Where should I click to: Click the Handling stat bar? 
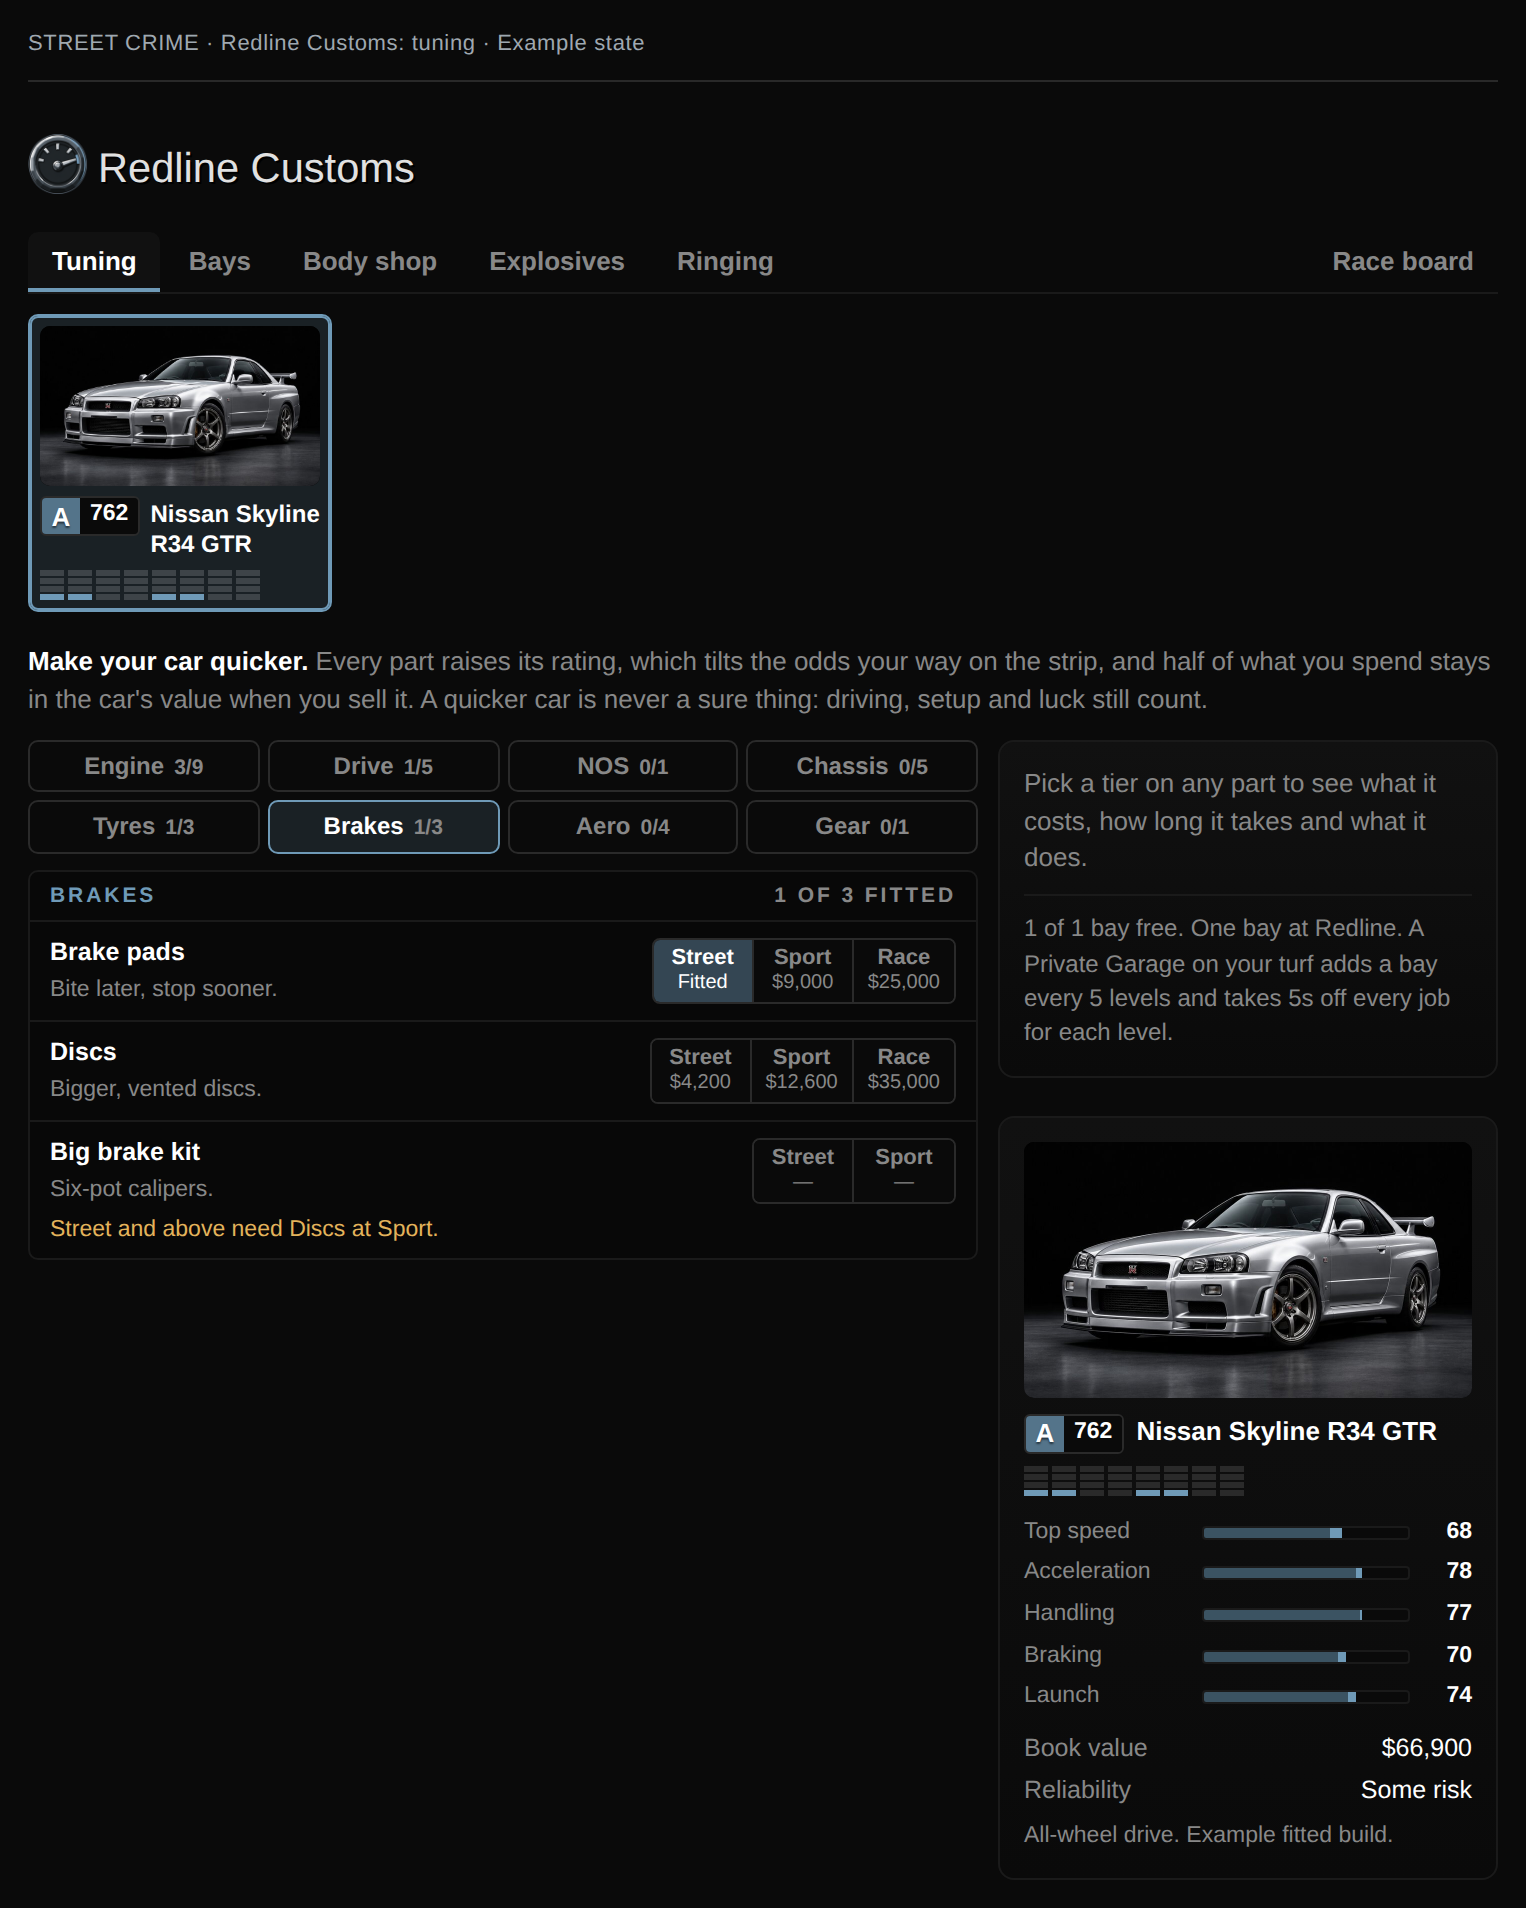point(1306,1615)
